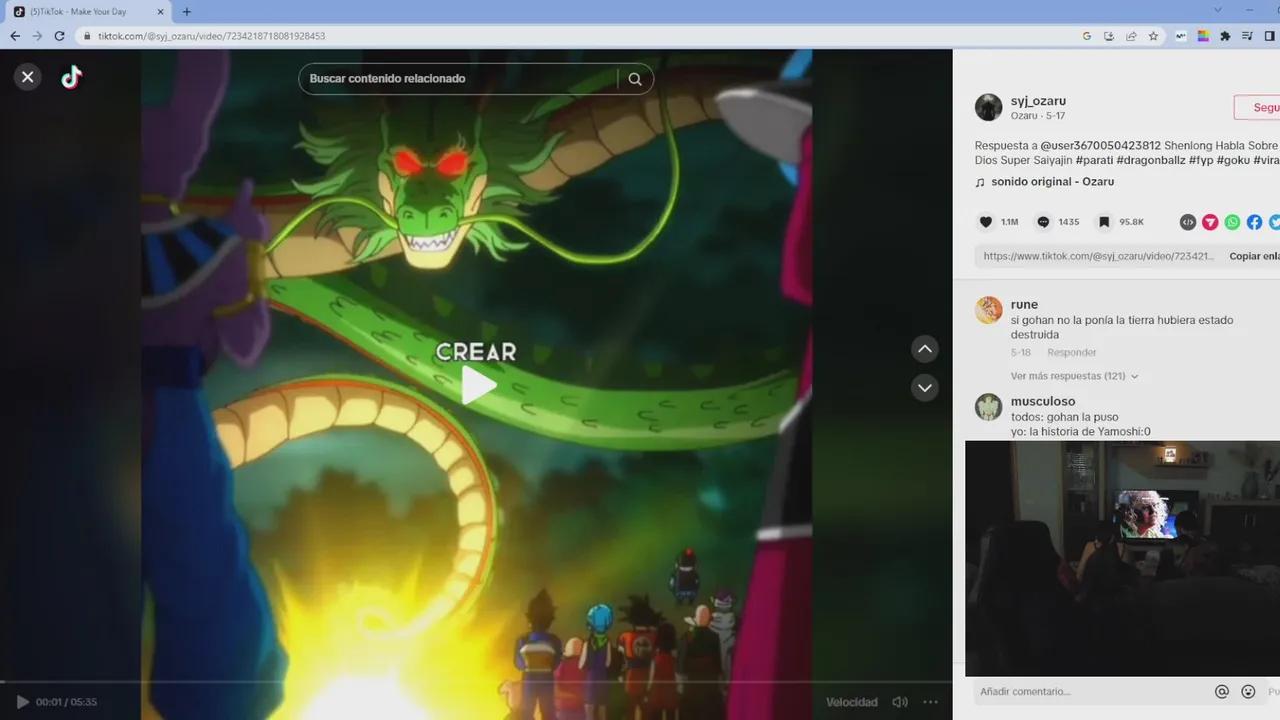Click the install app icon in address bar

[1109, 36]
